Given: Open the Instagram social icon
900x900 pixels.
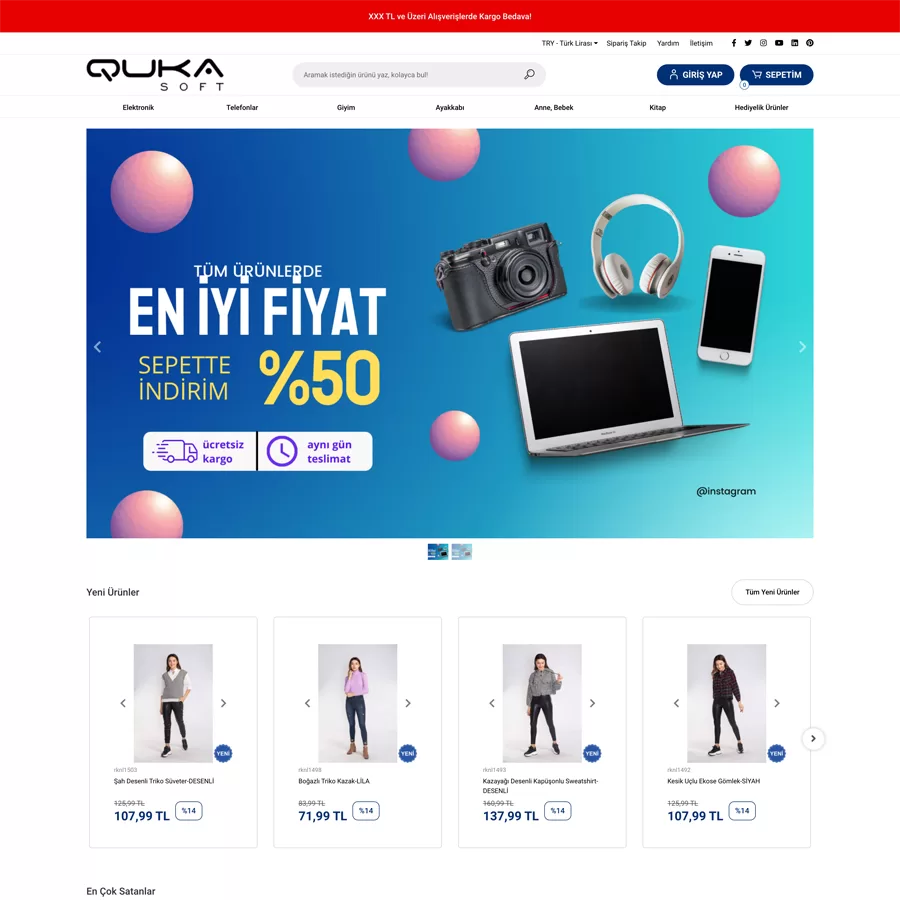Looking at the screenshot, I should pos(763,43).
